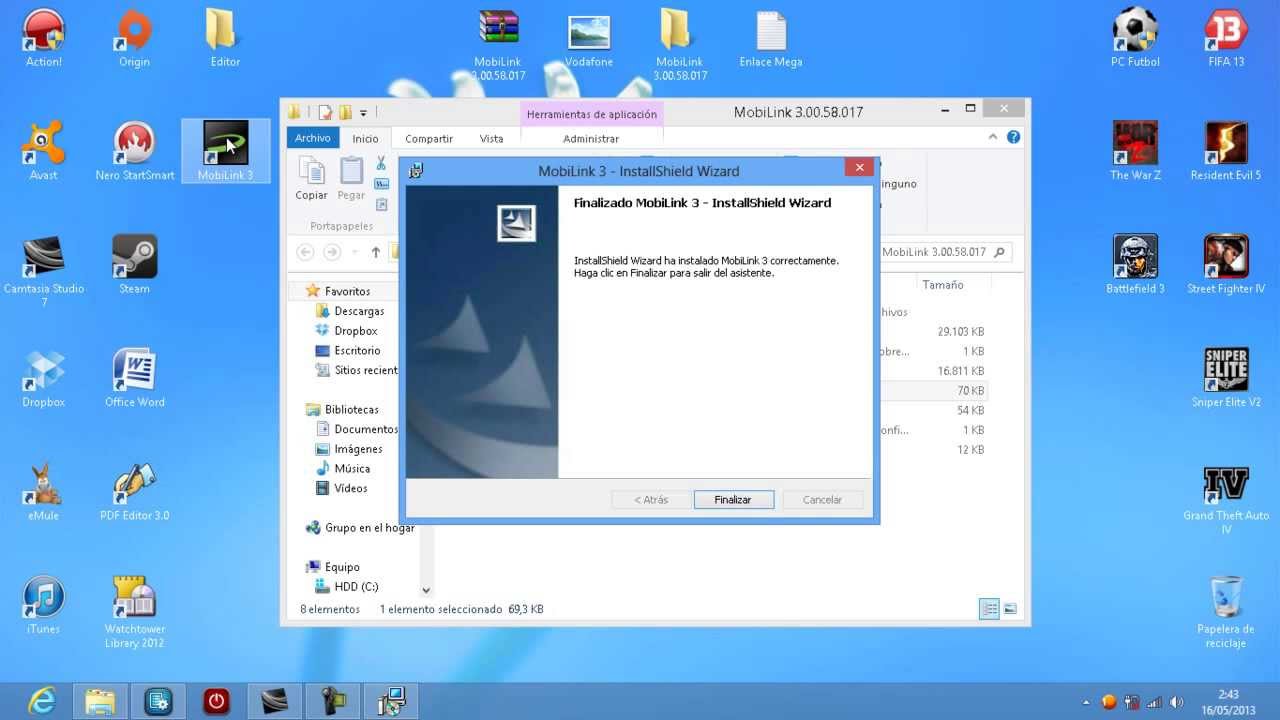Open the Camtasia Studio 7 desktop icon
Screen dimensions: 1280x720
click(x=44, y=271)
